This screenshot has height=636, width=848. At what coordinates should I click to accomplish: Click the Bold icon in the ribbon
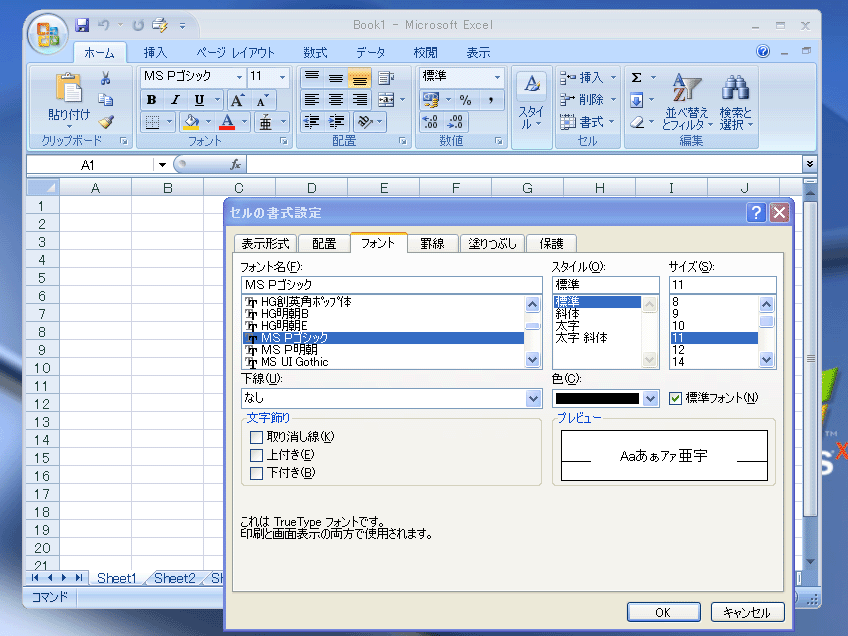pyautogui.click(x=151, y=100)
